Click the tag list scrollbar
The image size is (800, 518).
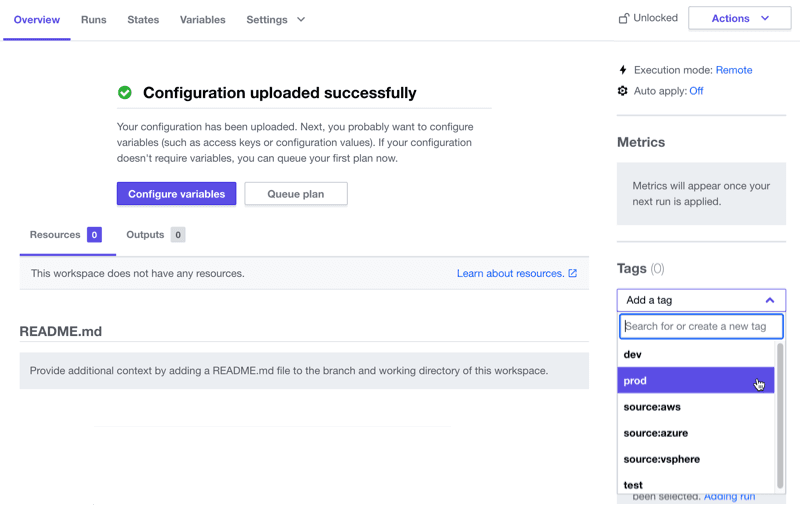pos(780,415)
